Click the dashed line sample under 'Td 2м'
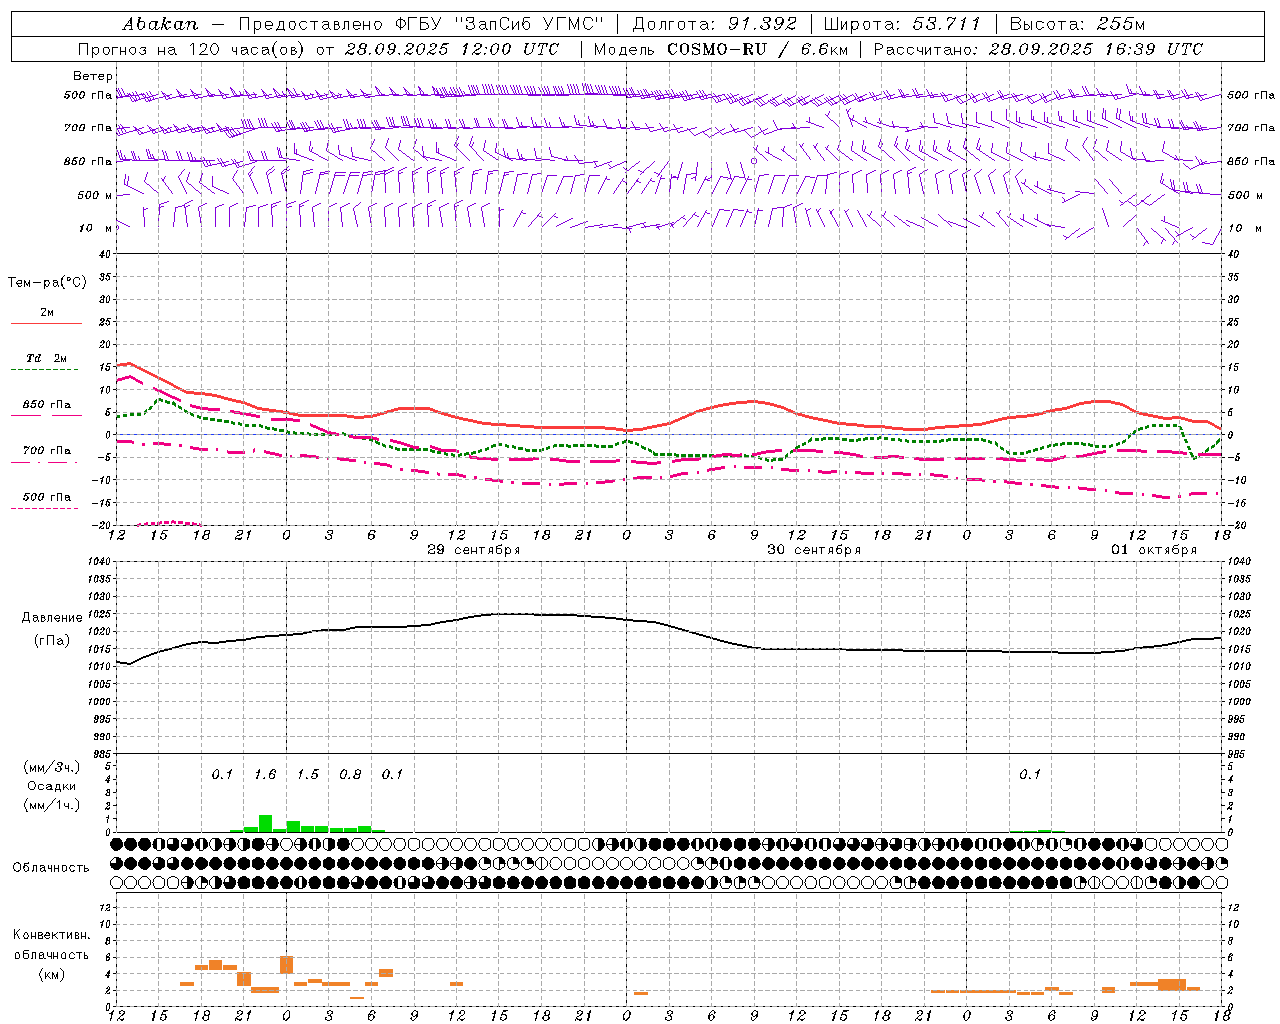This screenshot has width=1280, height=1024. (x=46, y=370)
